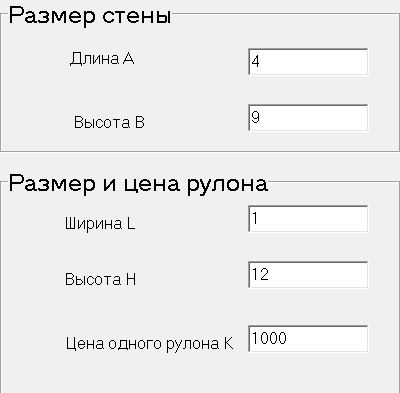Place cursor in box showing 12
This screenshot has width=400, height=393.
[x=308, y=275]
